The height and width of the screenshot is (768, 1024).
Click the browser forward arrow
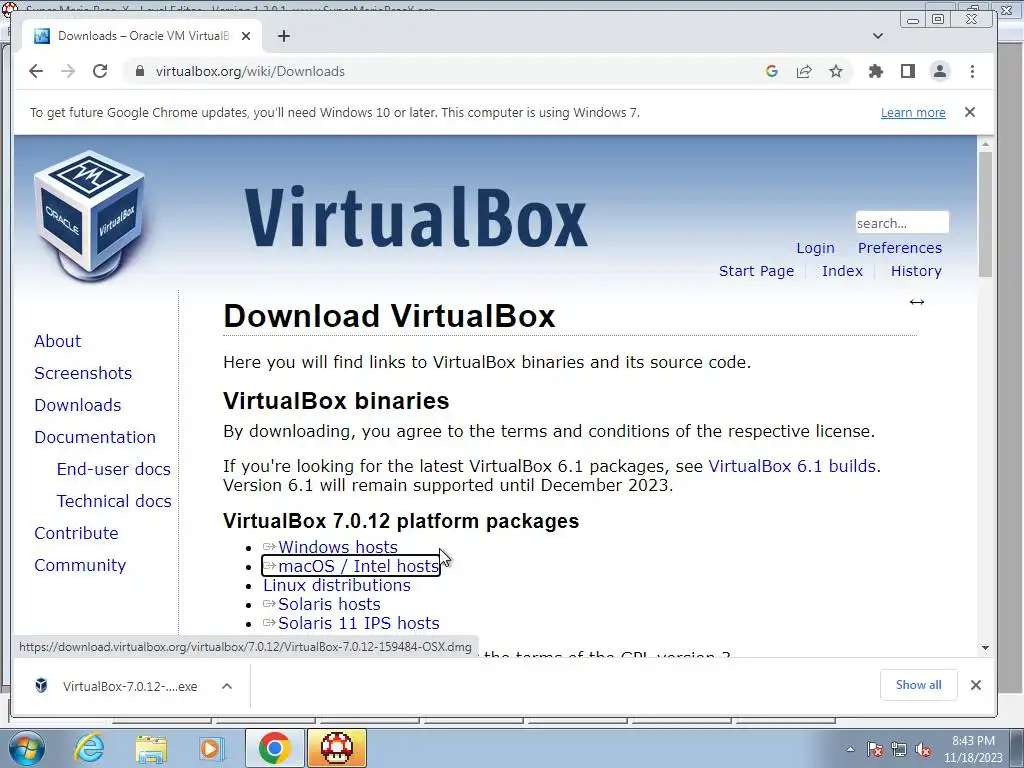pyautogui.click(x=68, y=71)
